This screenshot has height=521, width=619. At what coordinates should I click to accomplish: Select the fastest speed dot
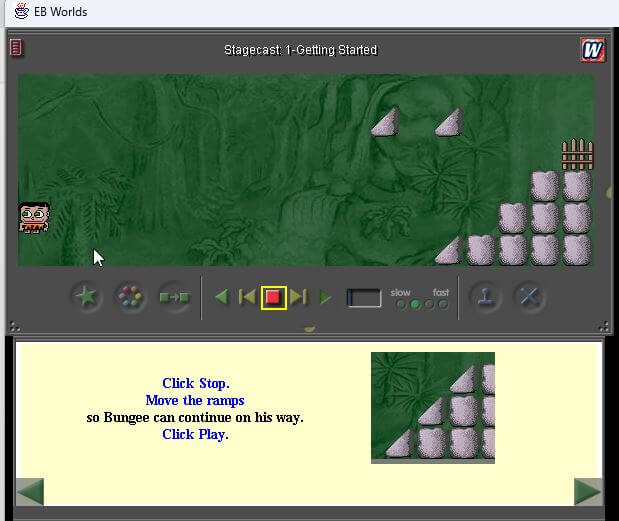[443, 305]
